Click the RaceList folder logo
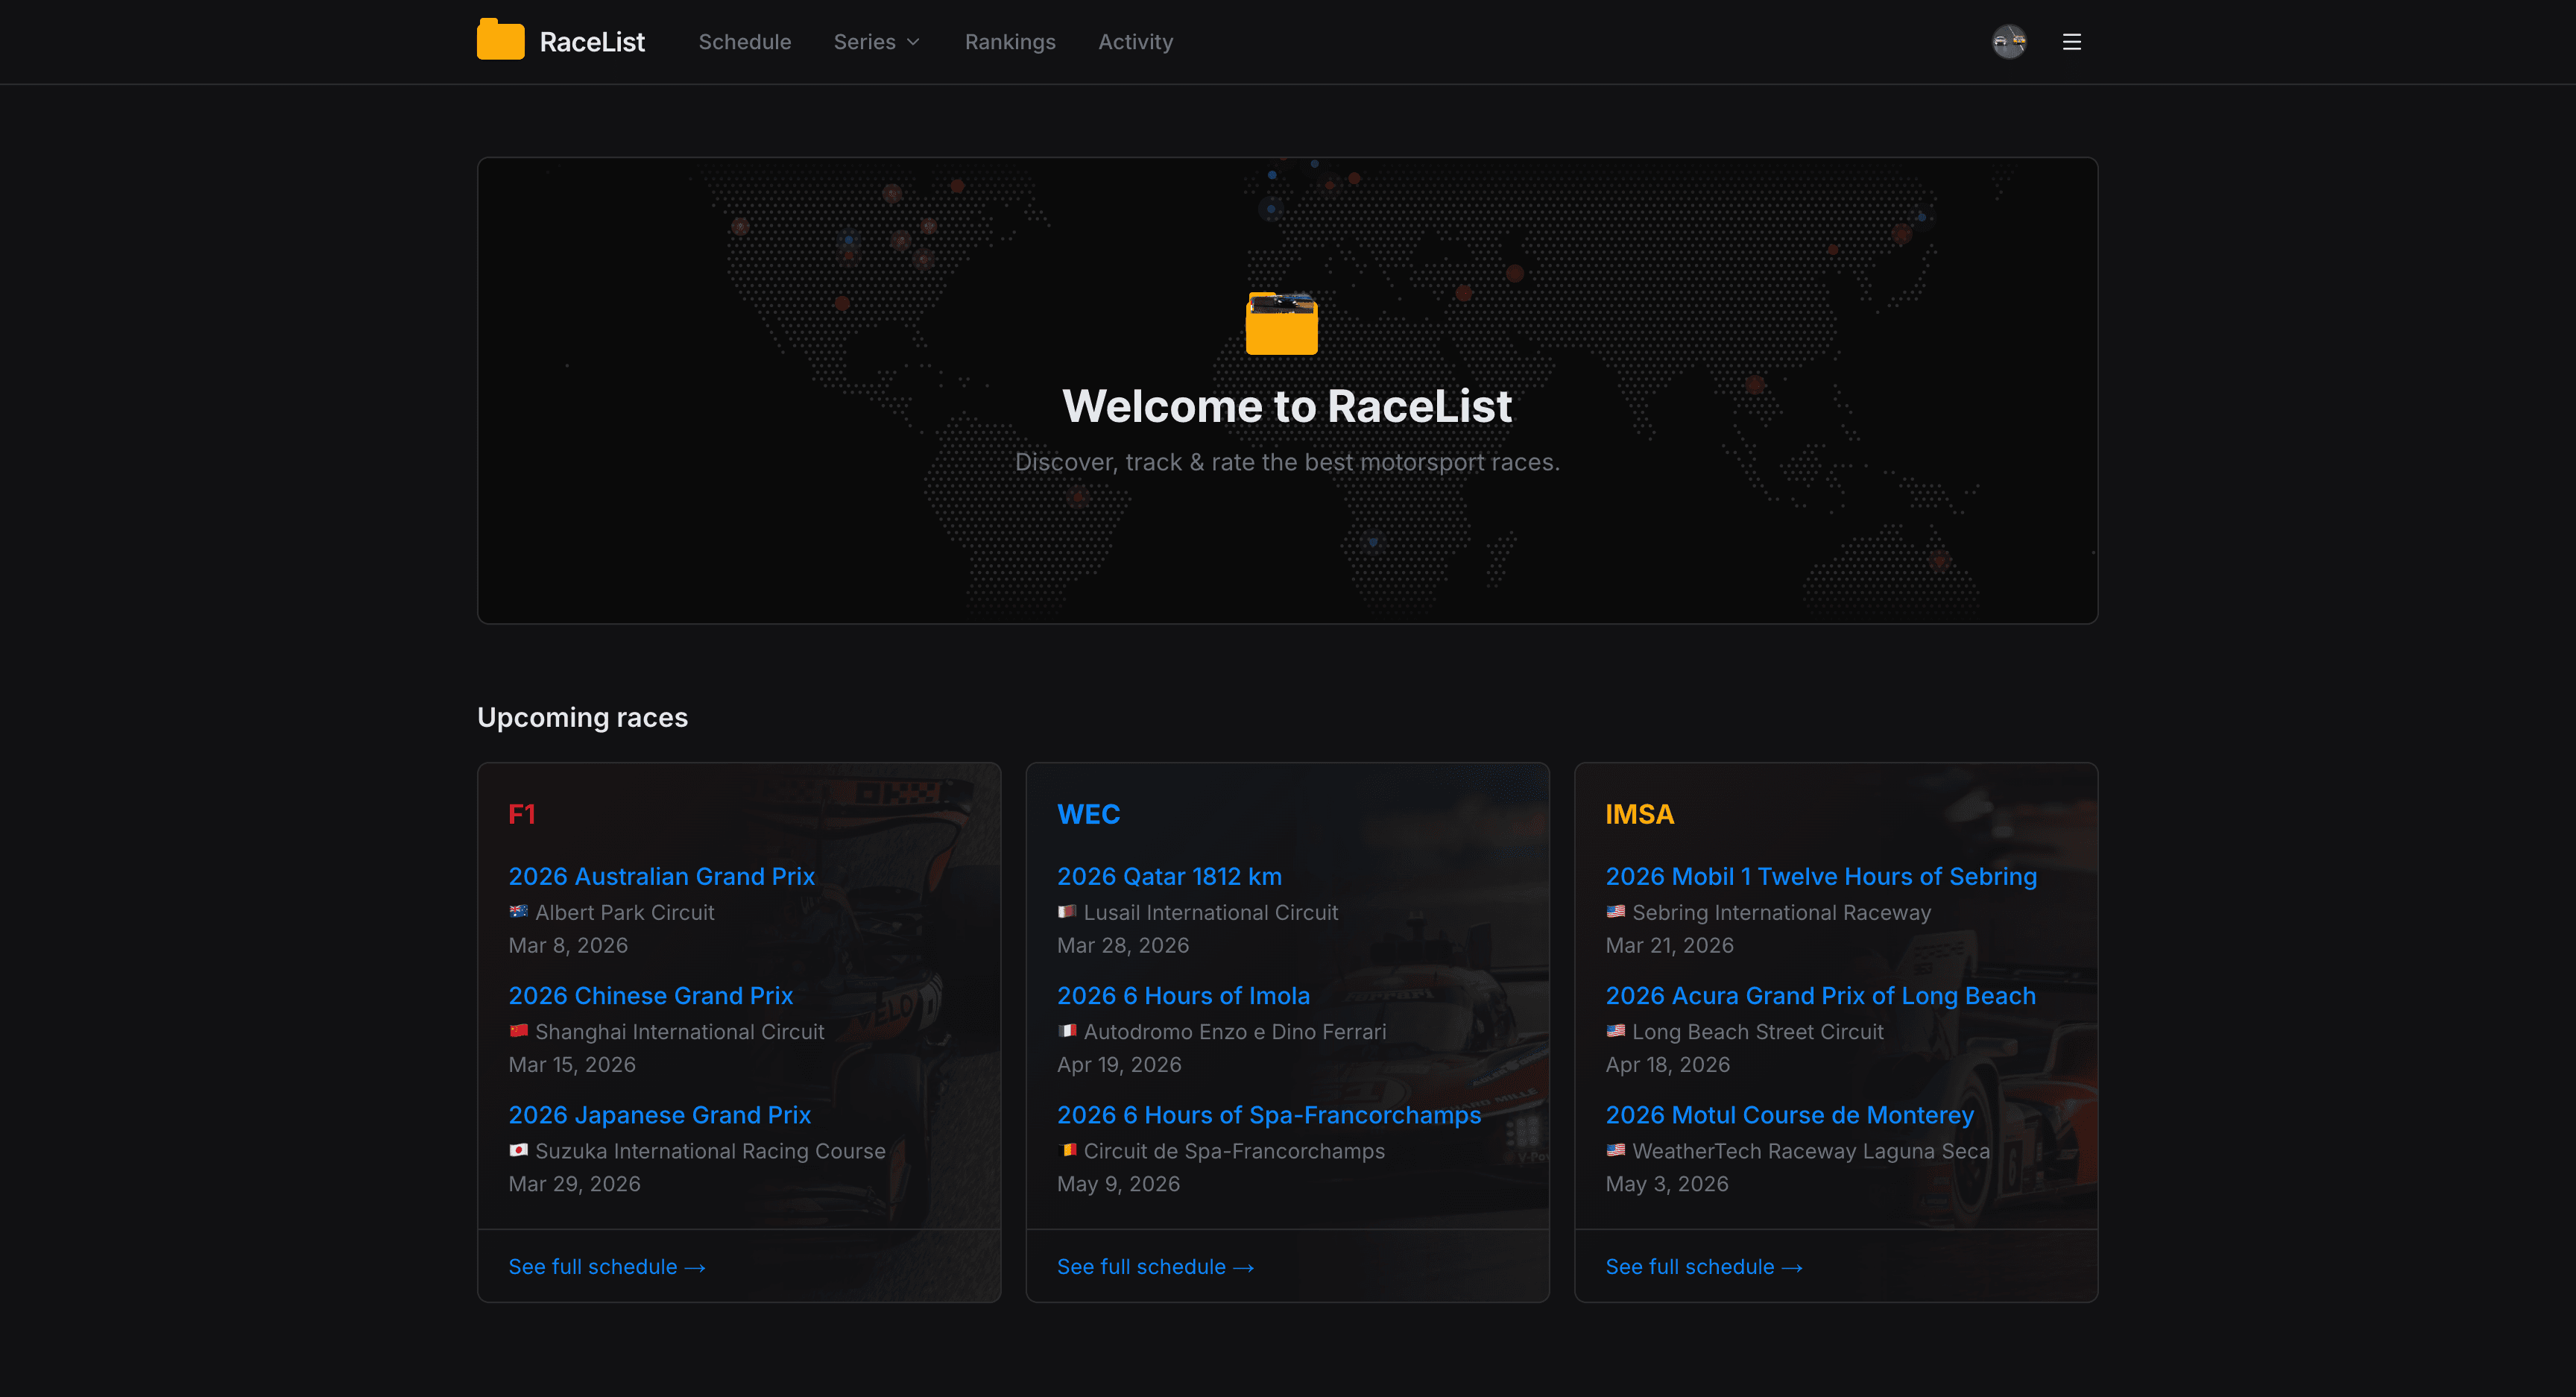The height and width of the screenshot is (1397, 2576). [500, 40]
